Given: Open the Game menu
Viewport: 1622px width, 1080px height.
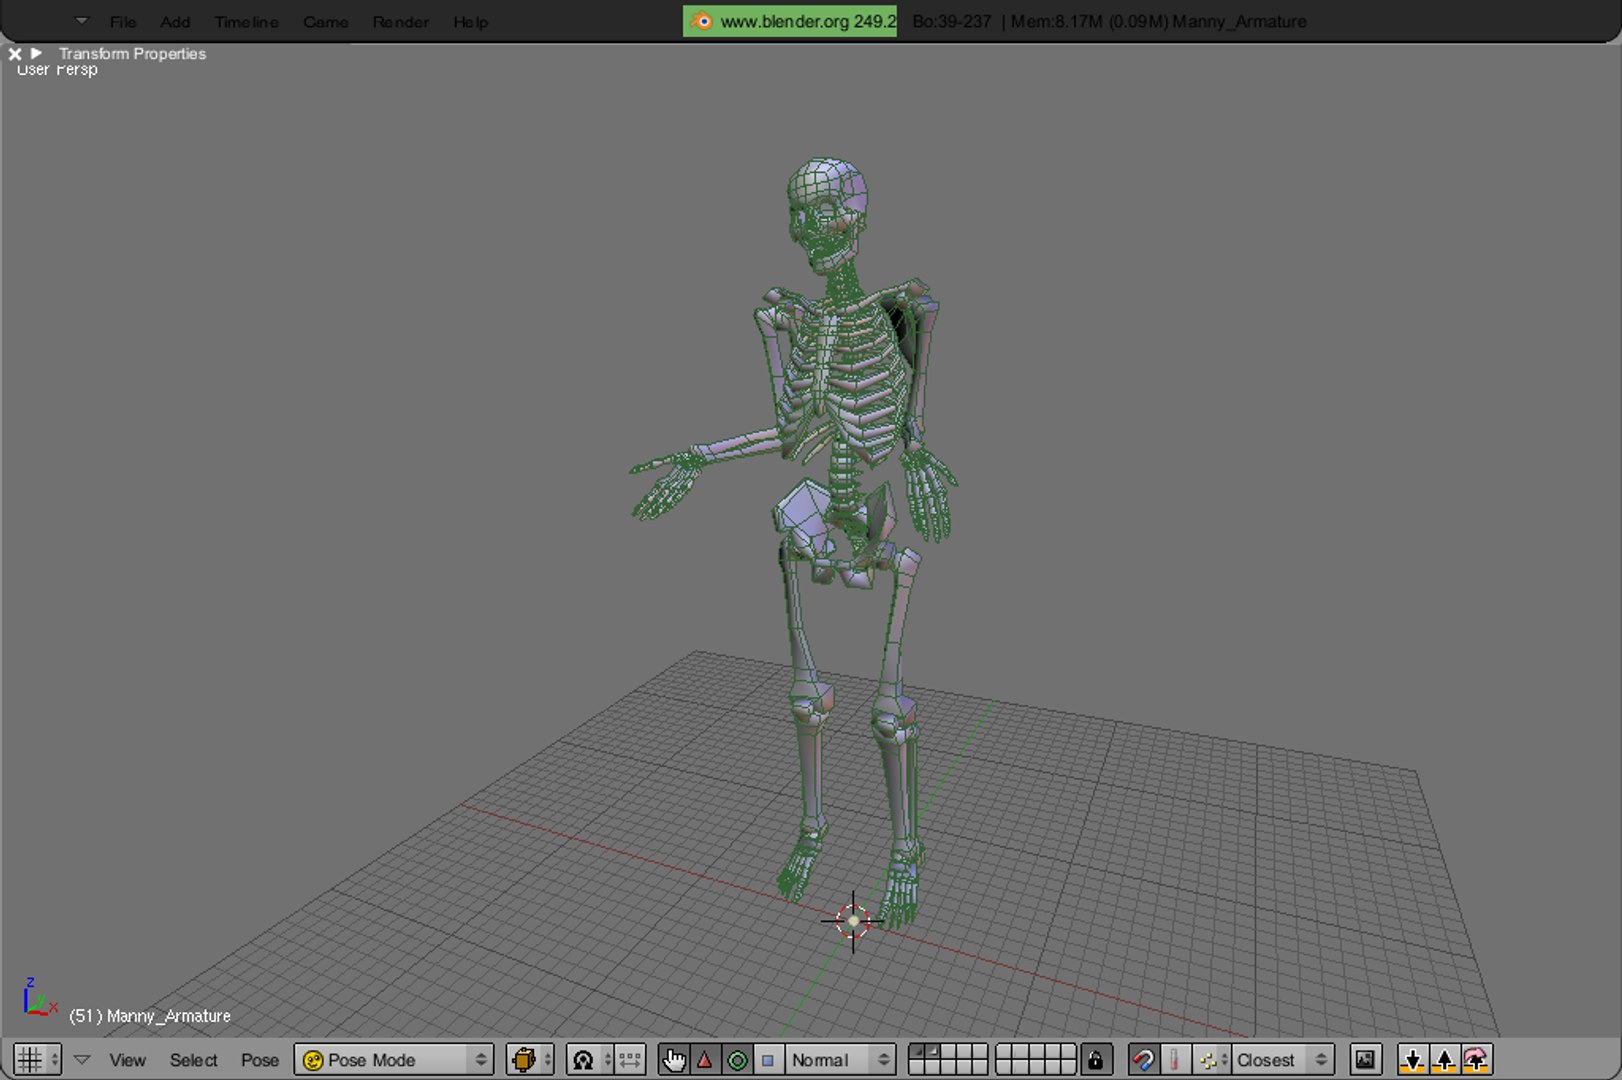Looking at the screenshot, I should (x=326, y=21).
